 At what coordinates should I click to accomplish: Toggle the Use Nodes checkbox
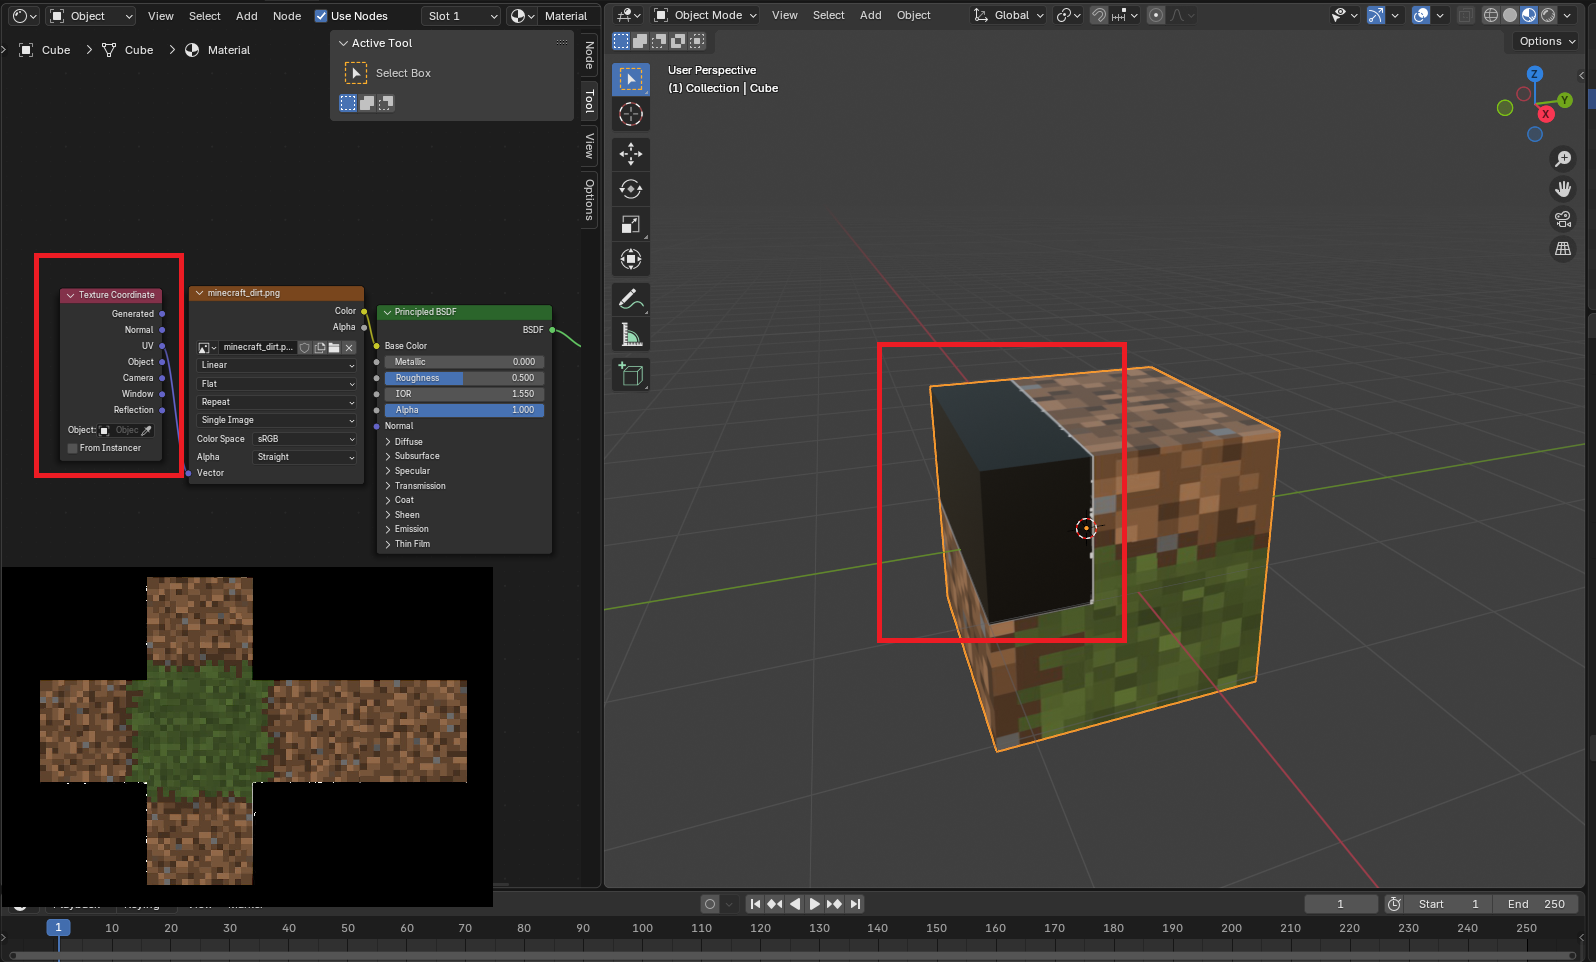click(321, 16)
